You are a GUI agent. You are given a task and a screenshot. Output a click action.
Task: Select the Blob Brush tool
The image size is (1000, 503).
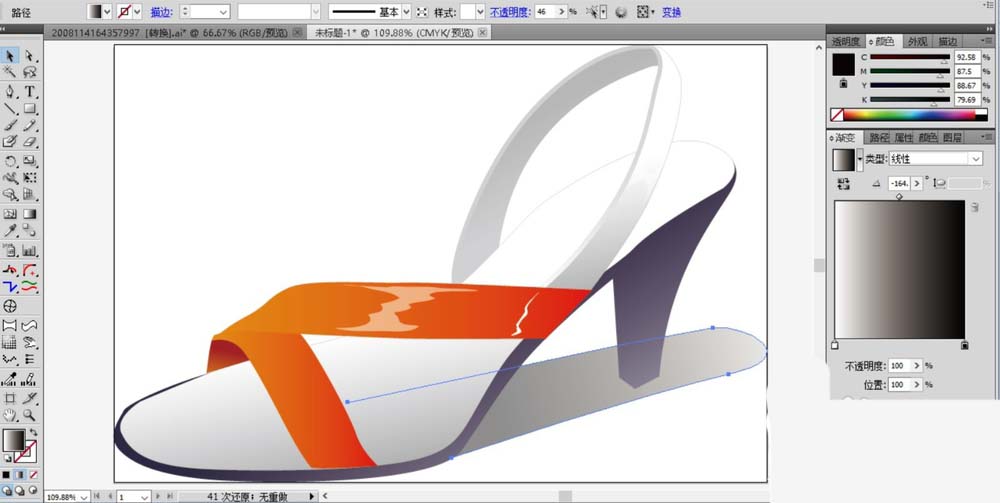point(10,142)
